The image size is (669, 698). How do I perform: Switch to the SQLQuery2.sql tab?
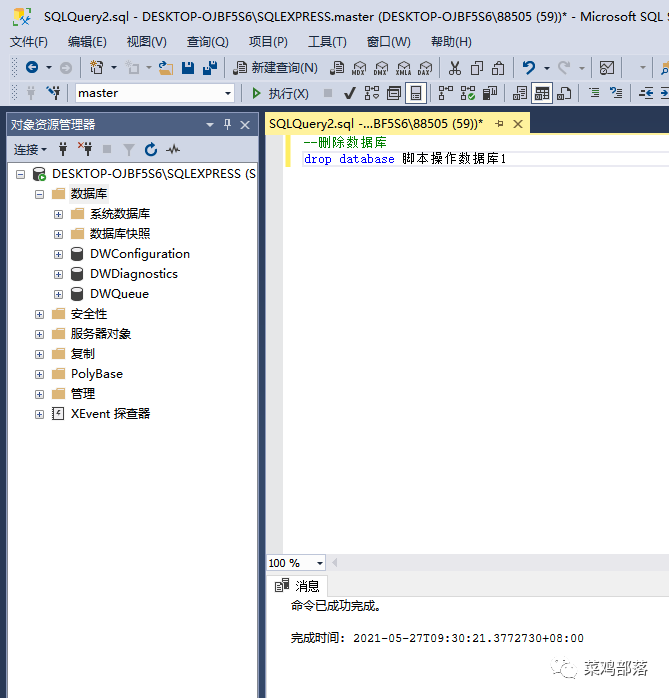tap(376, 124)
